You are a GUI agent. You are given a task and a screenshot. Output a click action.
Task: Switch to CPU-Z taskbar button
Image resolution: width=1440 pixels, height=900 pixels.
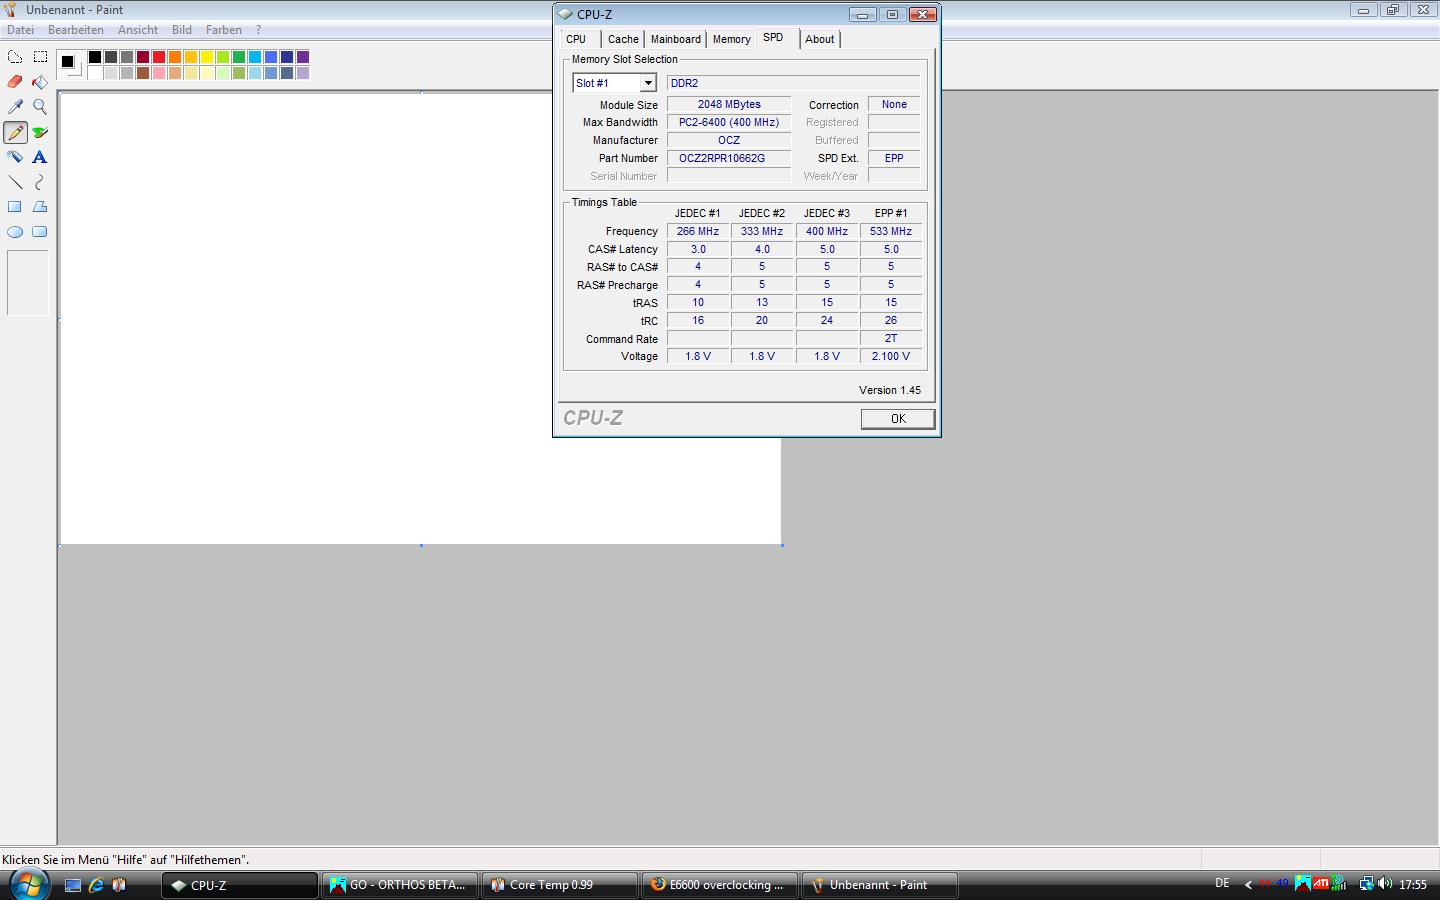click(x=240, y=885)
